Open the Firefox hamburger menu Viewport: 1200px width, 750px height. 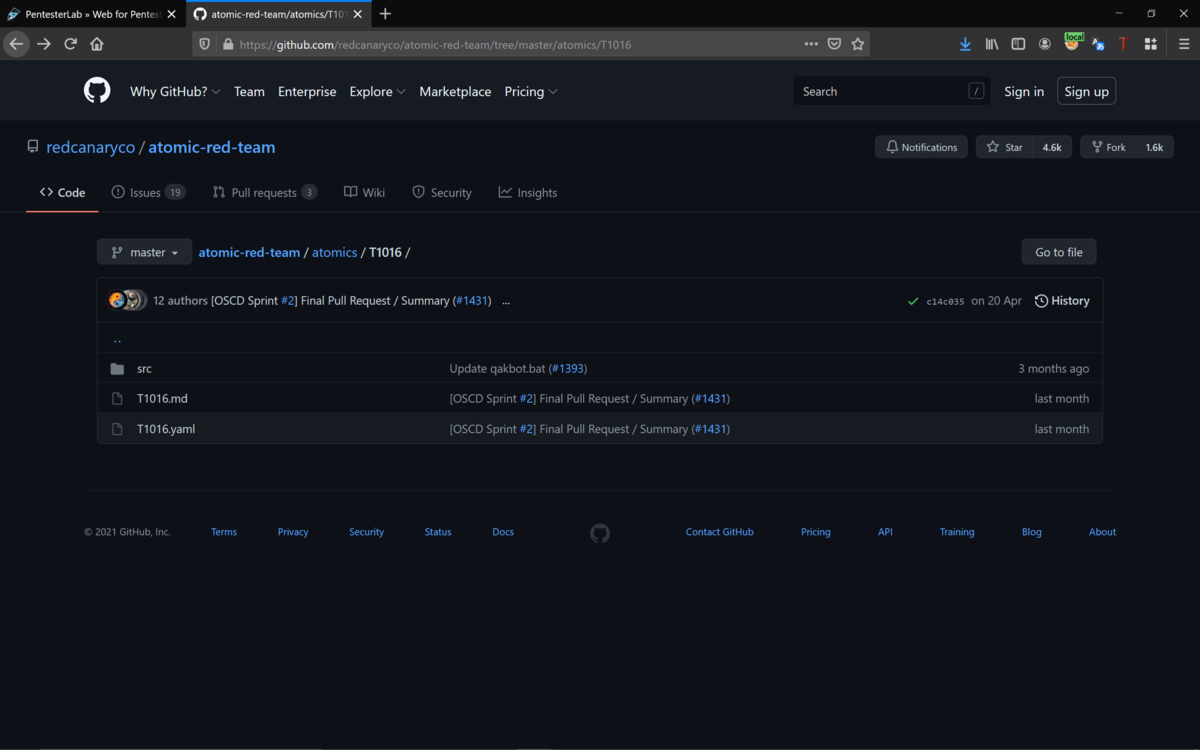tap(1184, 44)
